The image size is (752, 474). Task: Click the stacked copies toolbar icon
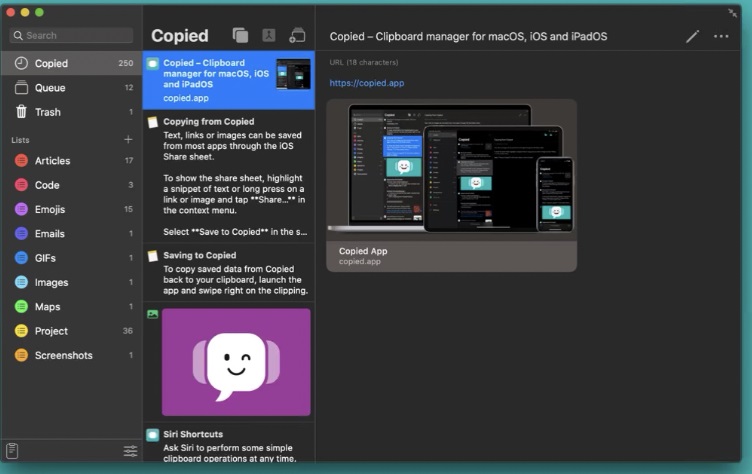[240, 36]
